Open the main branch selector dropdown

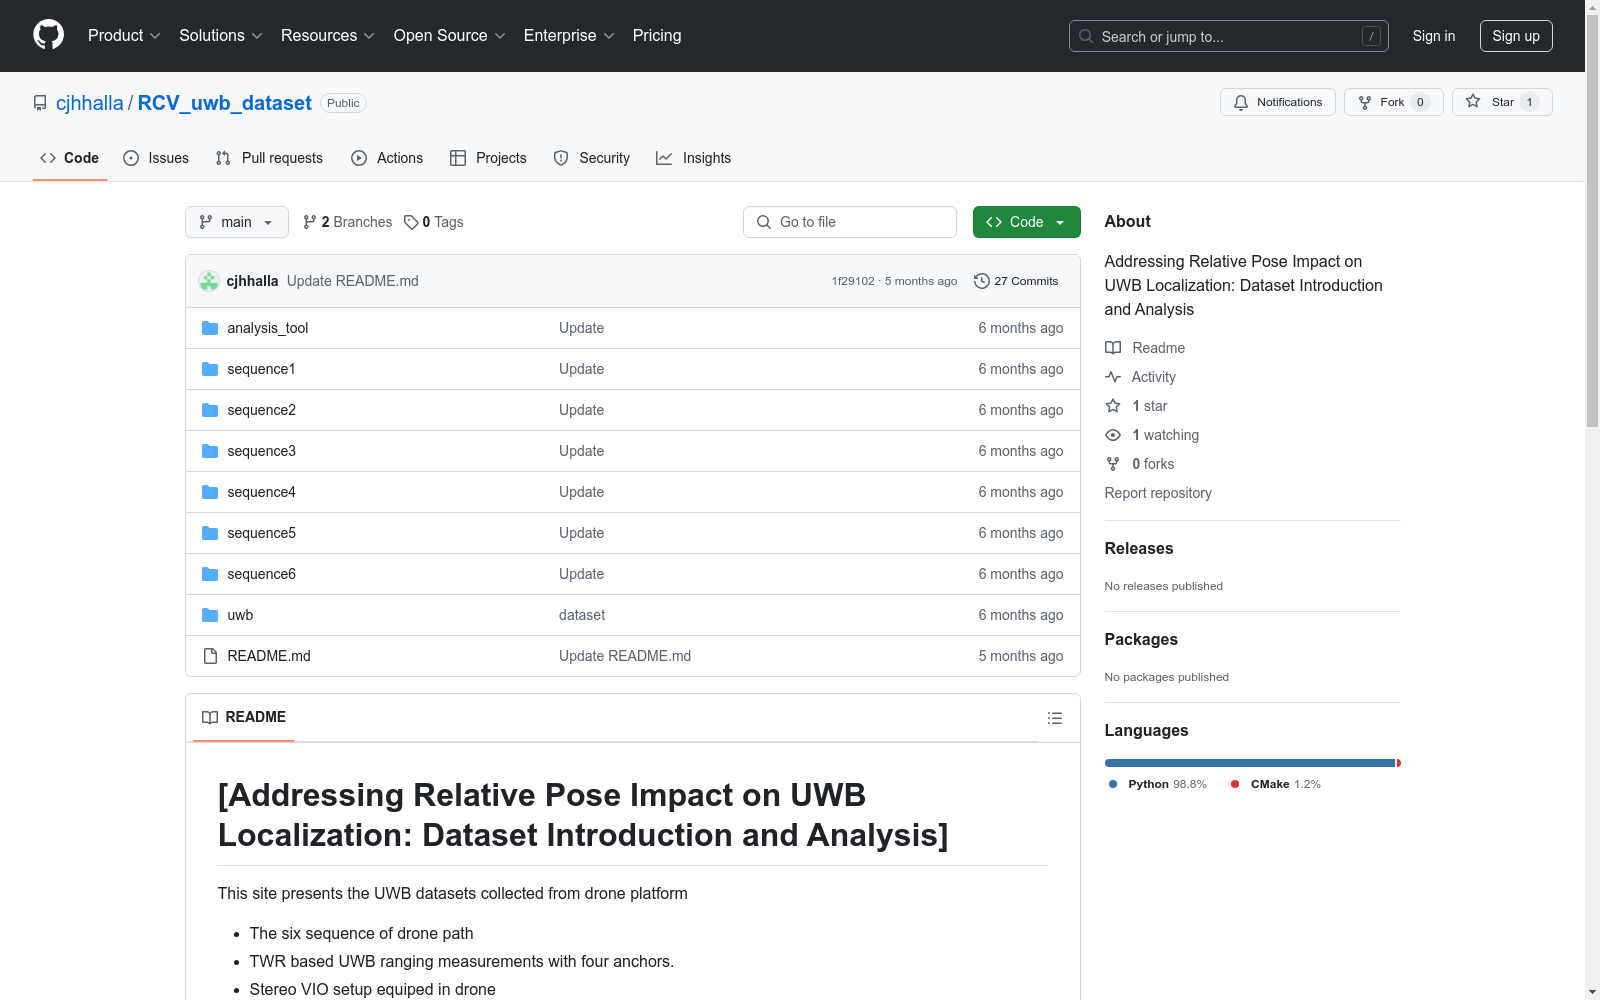(x=237, y=222)
